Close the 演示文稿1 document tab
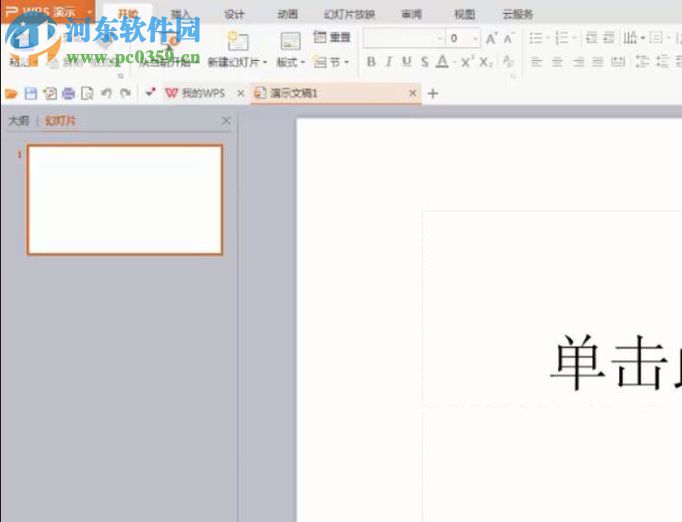This screenshot has width=682, height=522. click(x=413, y=93)
